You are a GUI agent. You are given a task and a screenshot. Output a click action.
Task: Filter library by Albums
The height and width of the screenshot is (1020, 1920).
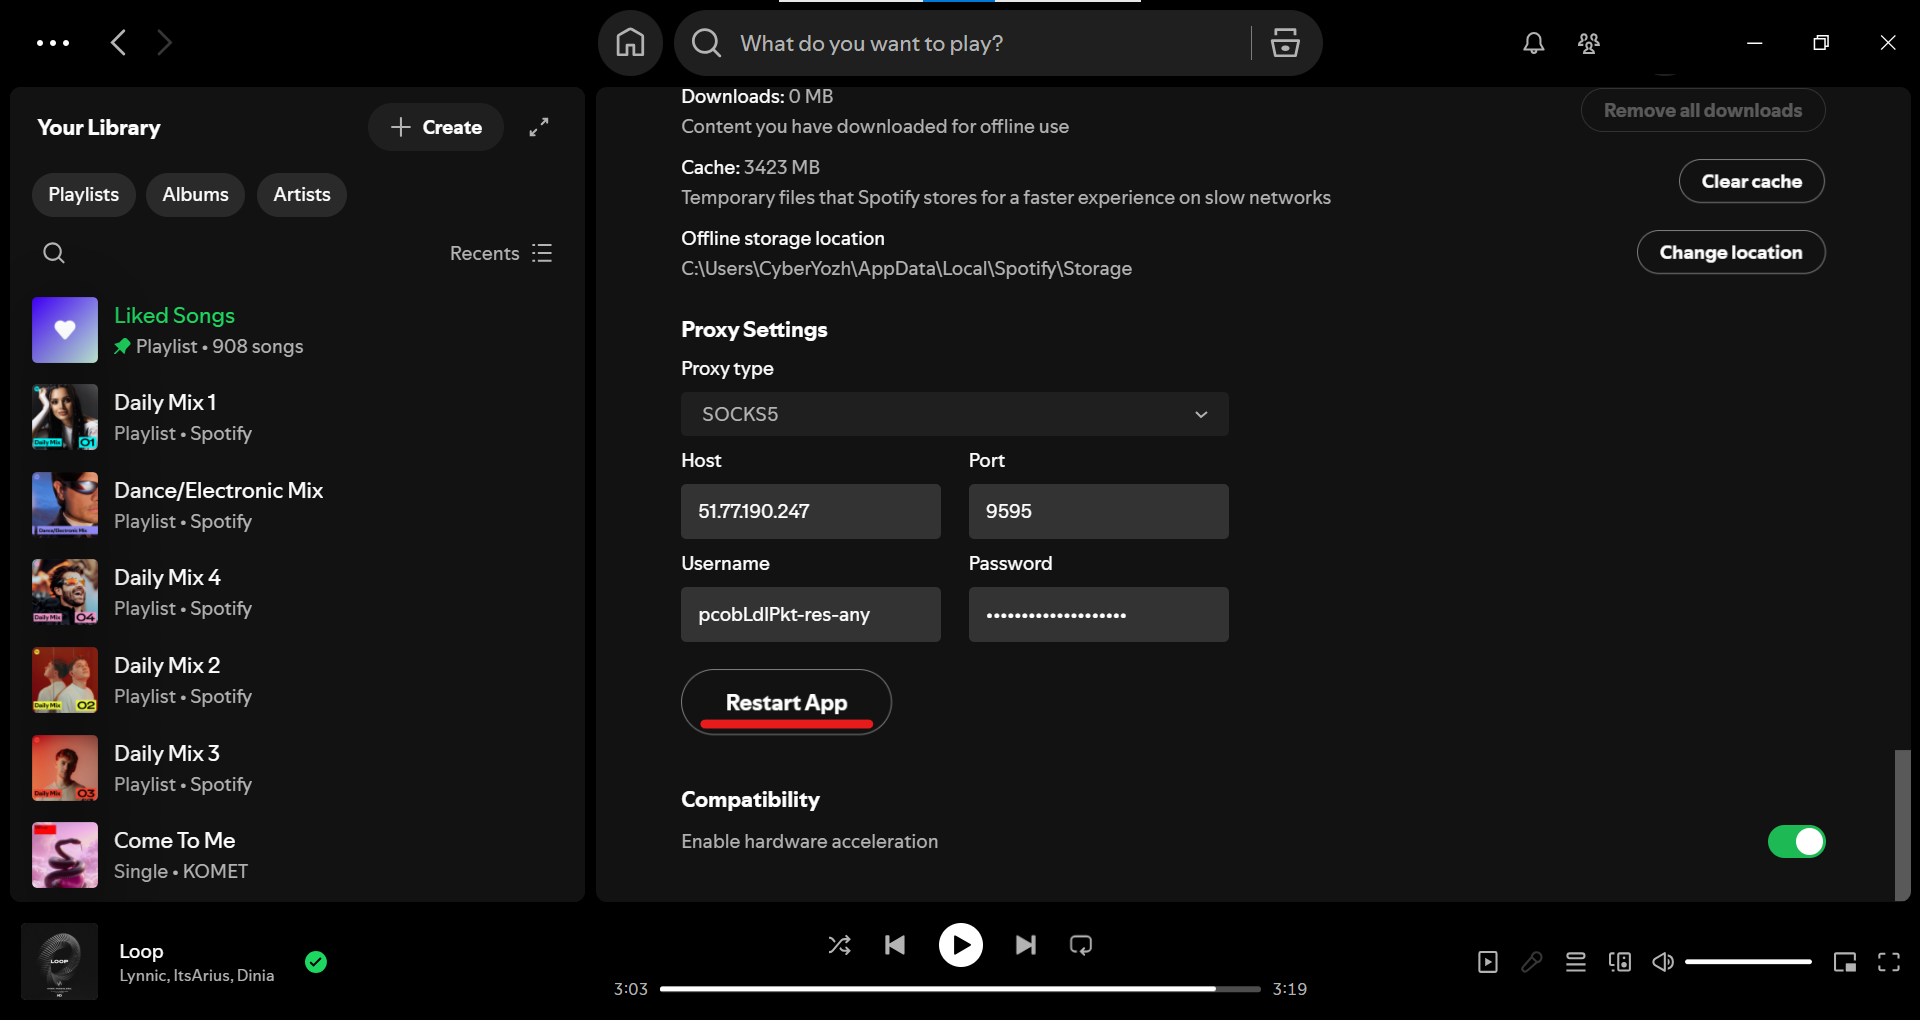[195, 195]
